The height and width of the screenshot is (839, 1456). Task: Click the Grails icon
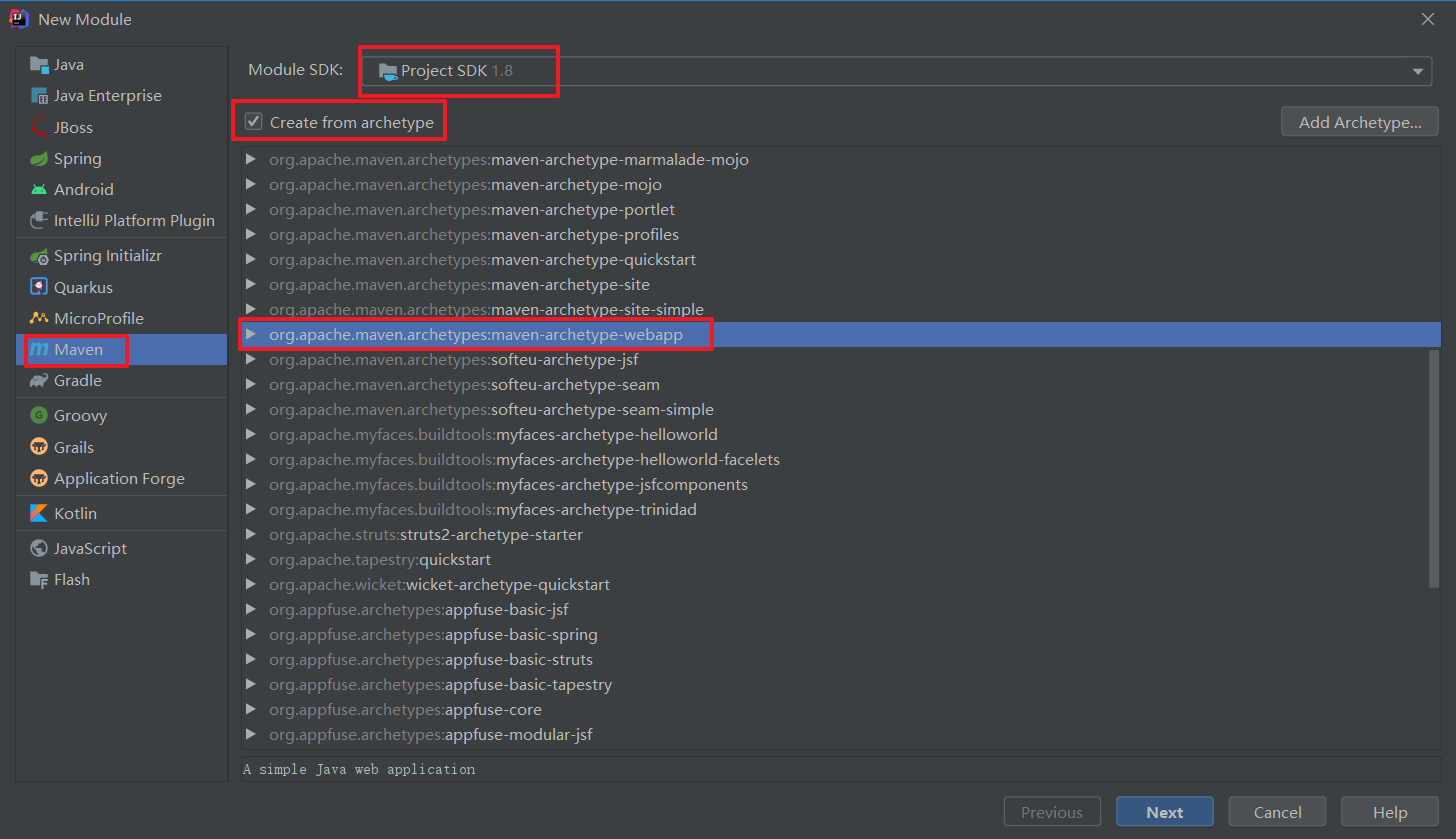[39, 447]
